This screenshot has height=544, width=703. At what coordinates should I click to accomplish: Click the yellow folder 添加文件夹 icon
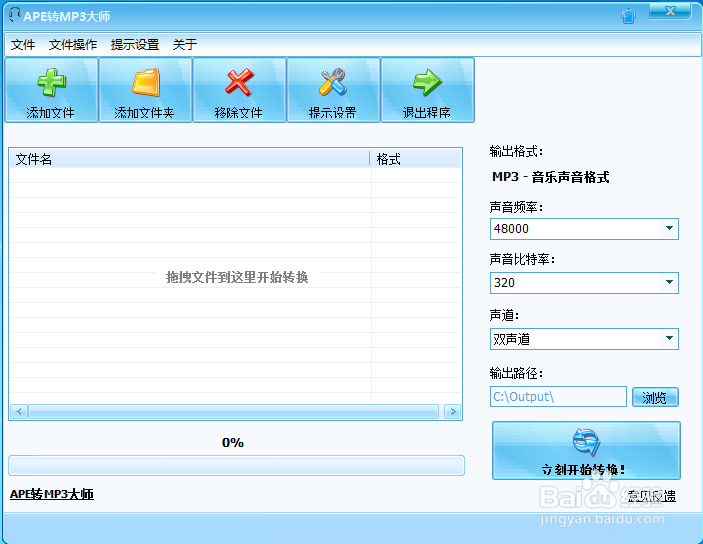tap(146, 83)
